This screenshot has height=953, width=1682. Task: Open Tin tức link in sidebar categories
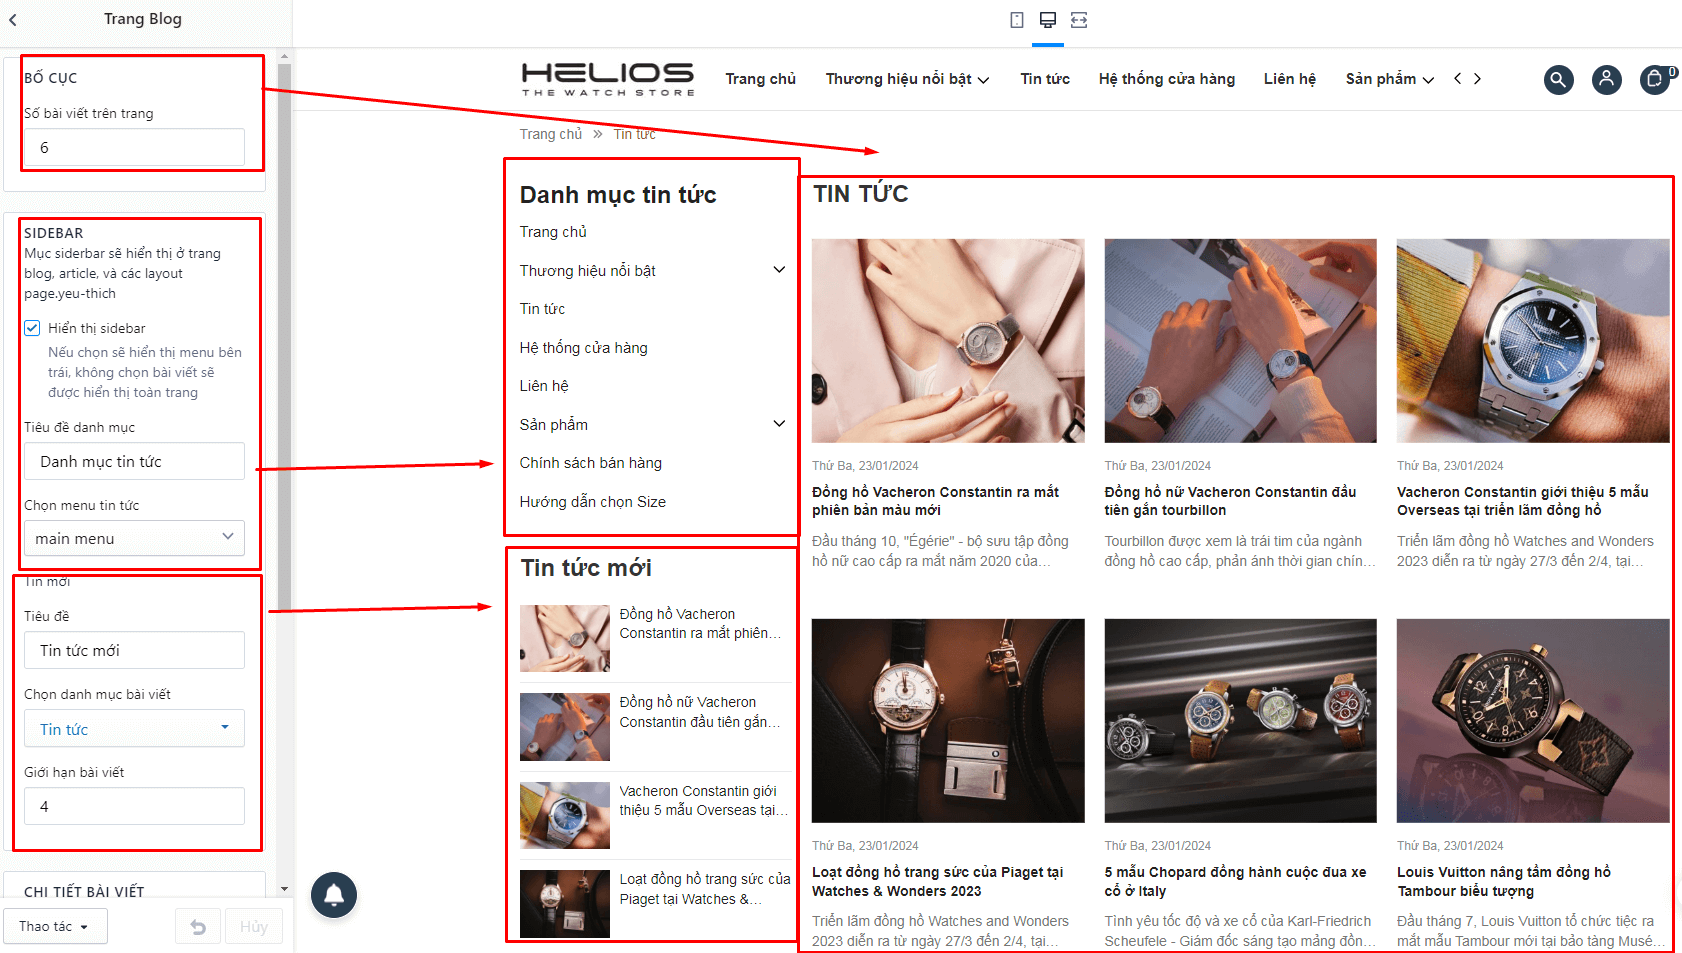point(542,309)
